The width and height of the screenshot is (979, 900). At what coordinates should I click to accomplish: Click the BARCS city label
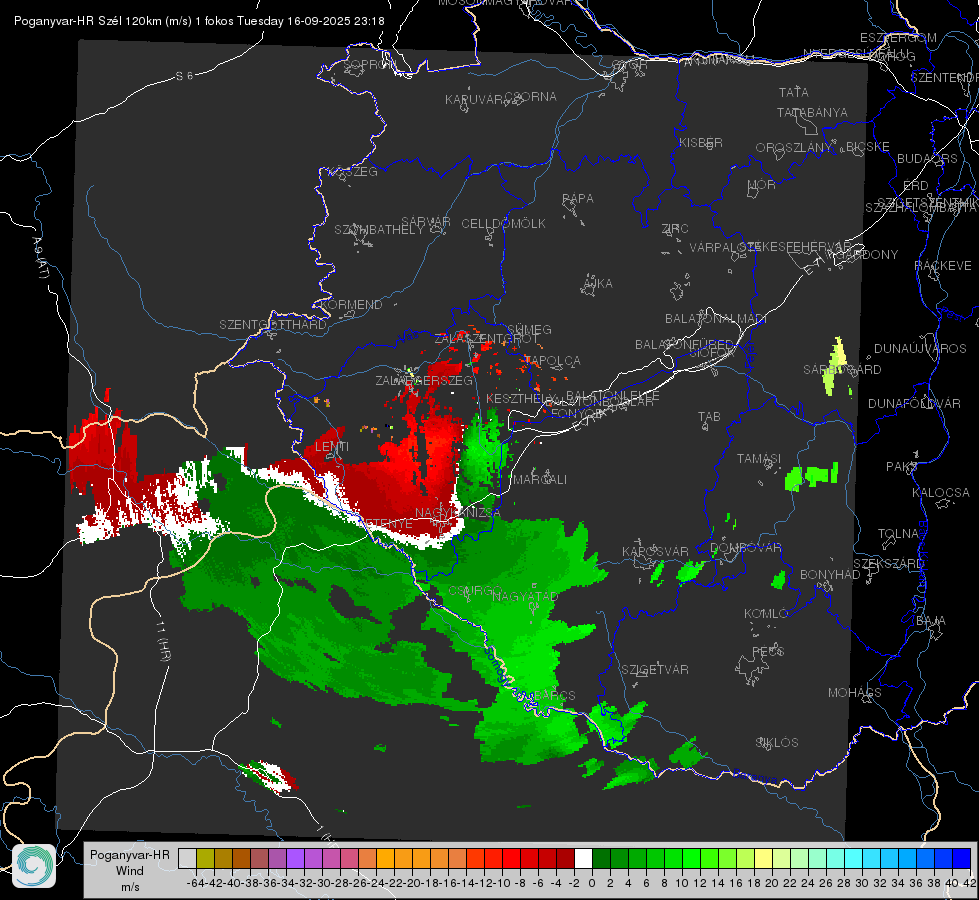click(x=554, y=695)
